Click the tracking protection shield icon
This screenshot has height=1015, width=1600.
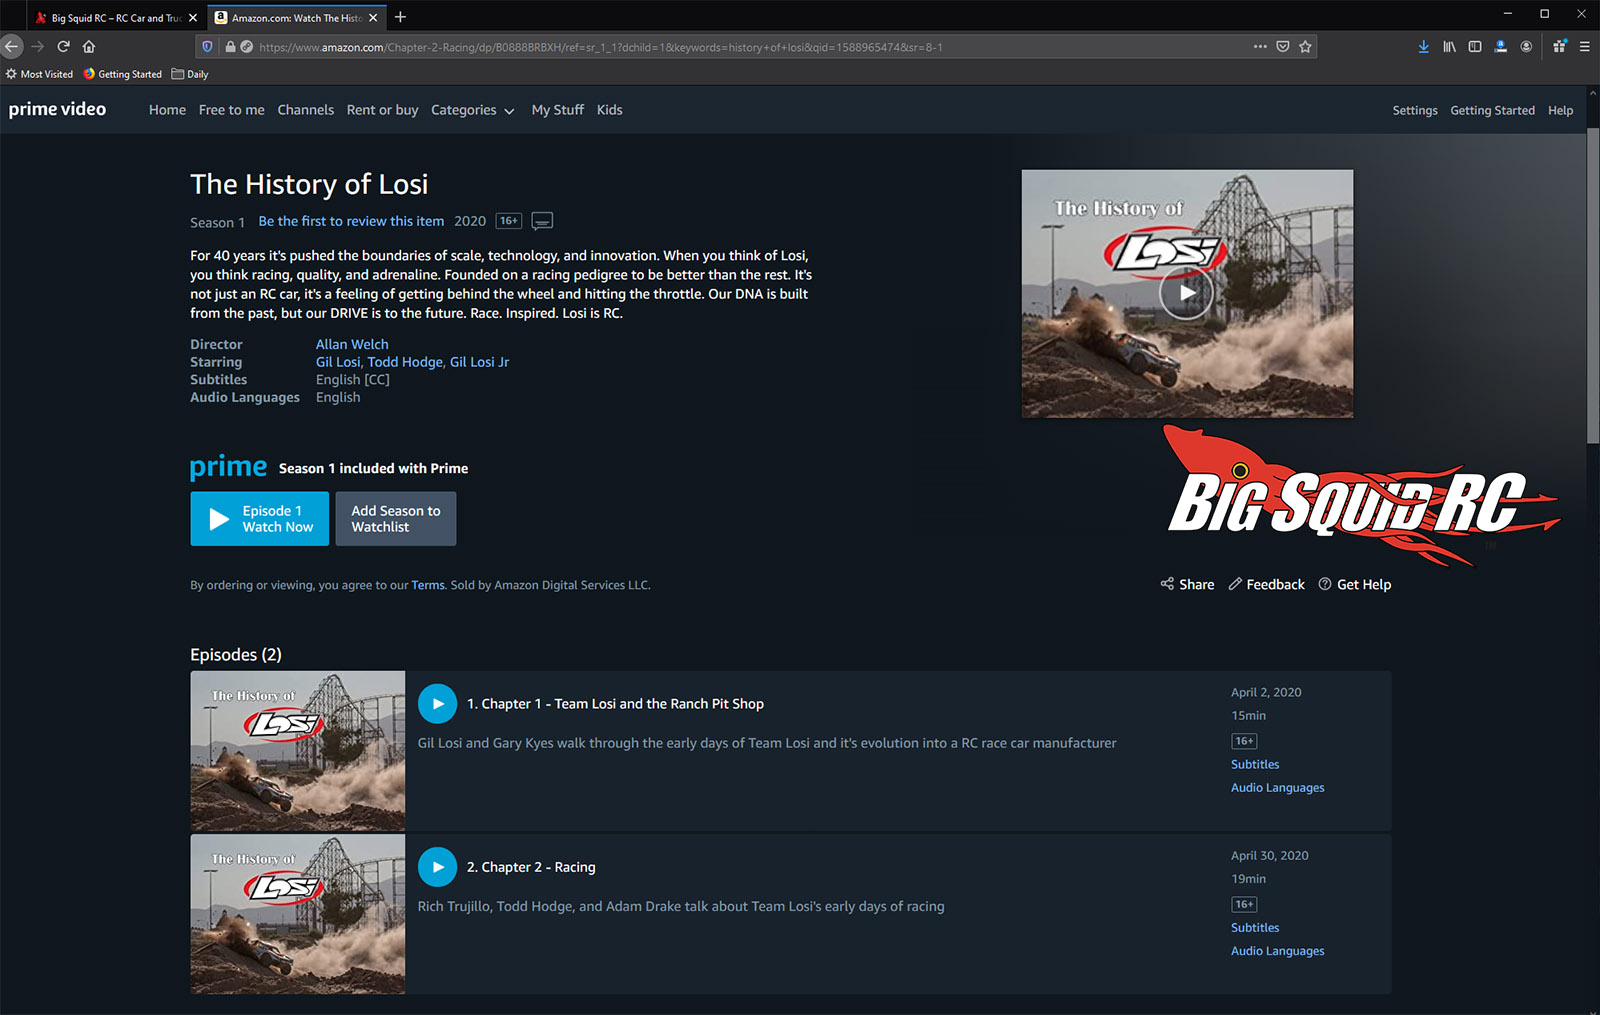pyautogui.click(x=207, y=46)
